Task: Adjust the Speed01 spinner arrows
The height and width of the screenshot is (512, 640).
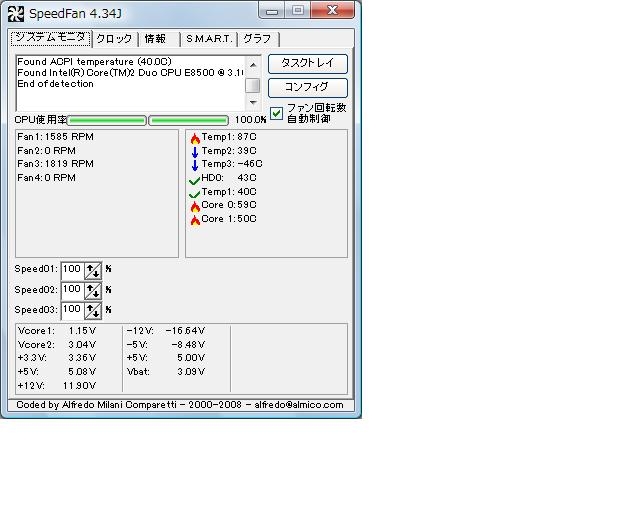Action: 93,270
